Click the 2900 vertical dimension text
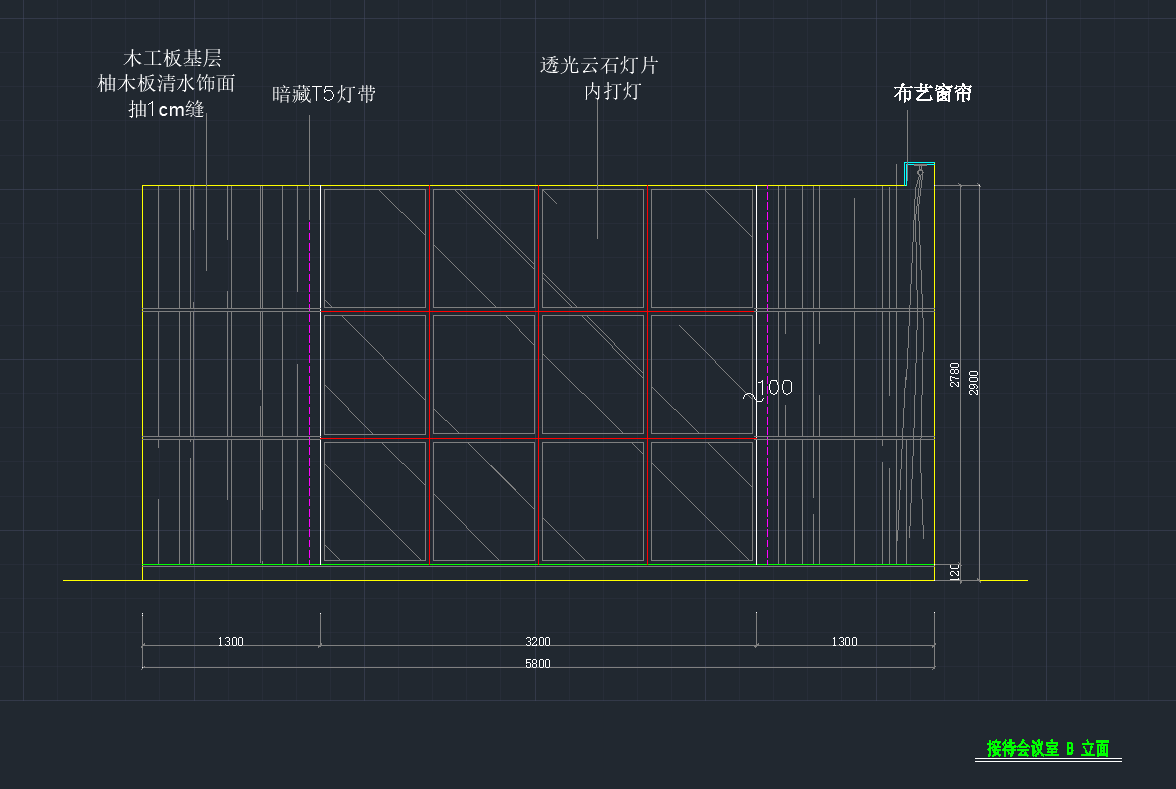 (x=974, y=382)
